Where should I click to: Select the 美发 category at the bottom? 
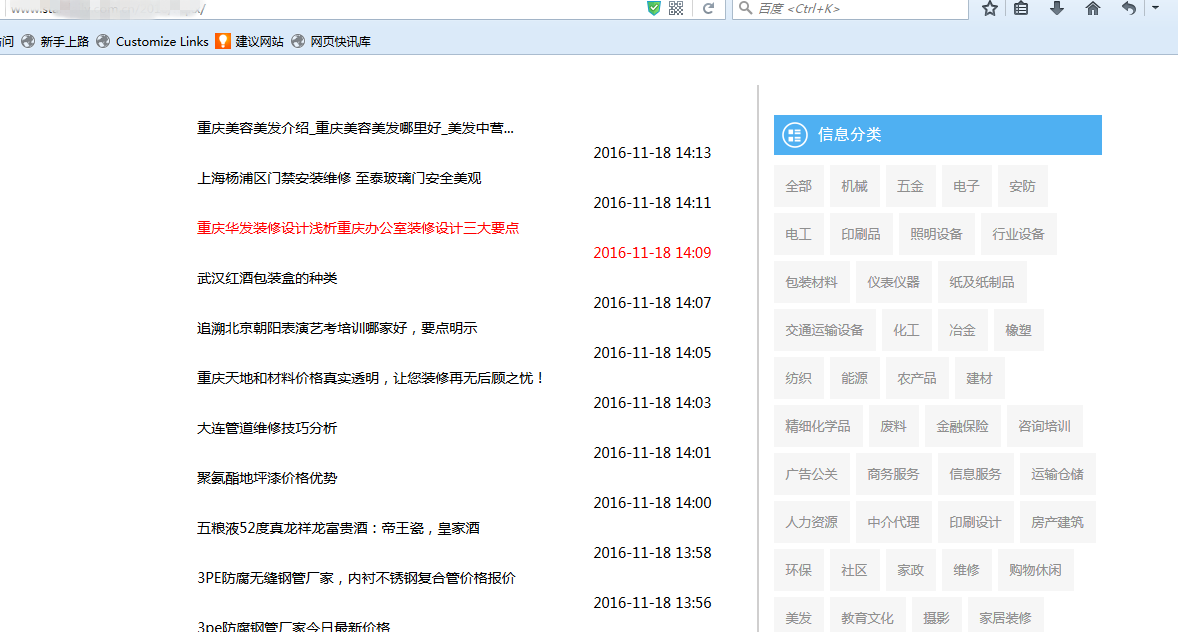(798, 617)
